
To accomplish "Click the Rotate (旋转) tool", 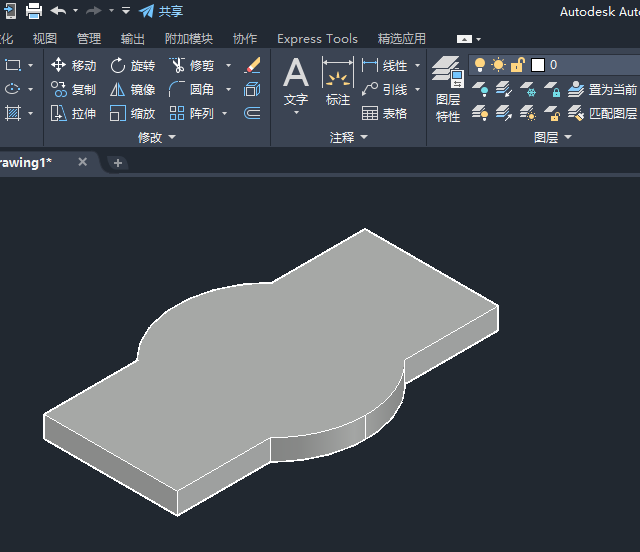I will [x=132, y=65].
